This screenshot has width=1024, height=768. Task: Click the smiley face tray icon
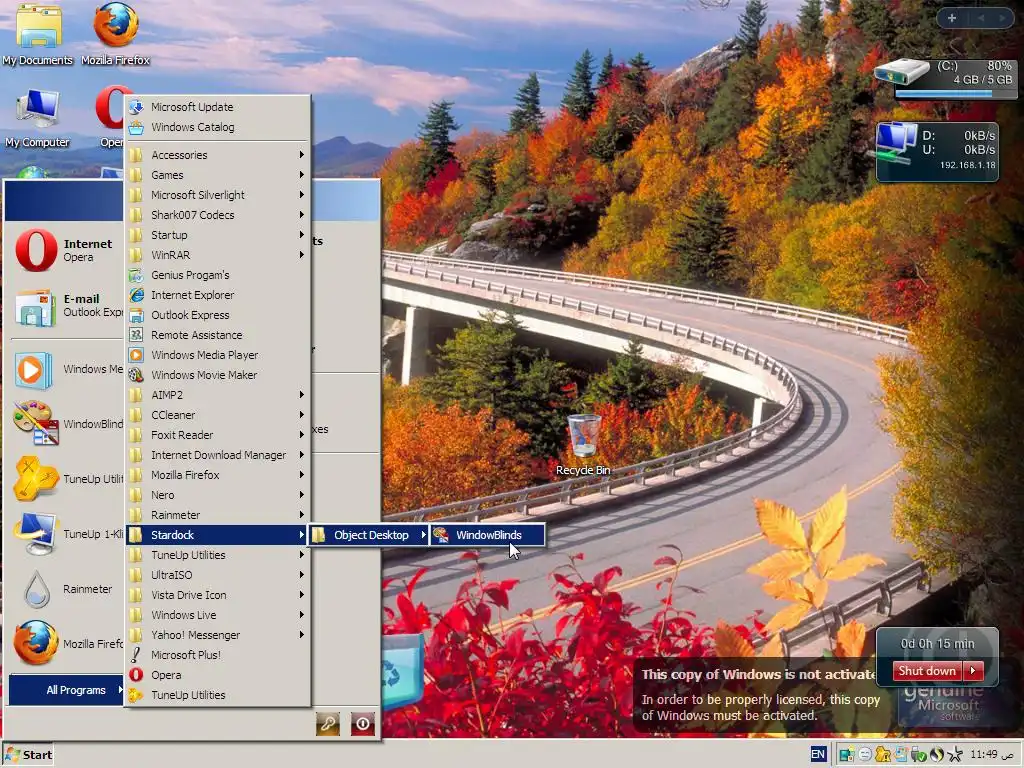(865, 755)
